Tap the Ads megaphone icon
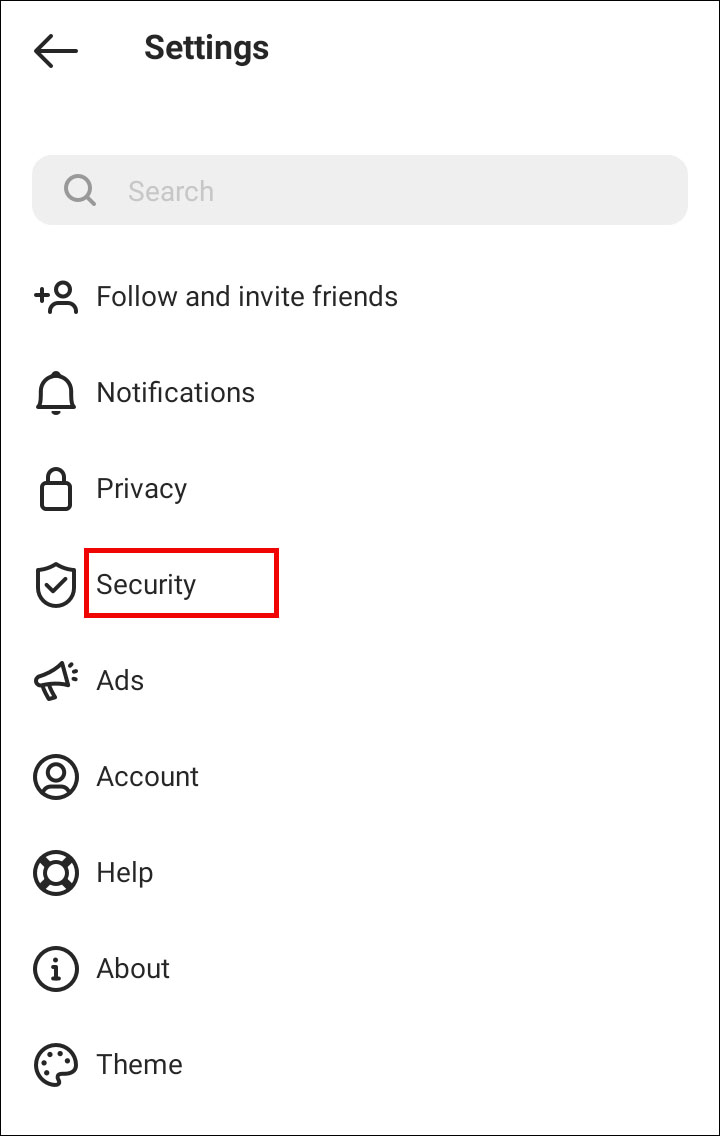This screenshot has width=720, height=1136. coord(56,681)
